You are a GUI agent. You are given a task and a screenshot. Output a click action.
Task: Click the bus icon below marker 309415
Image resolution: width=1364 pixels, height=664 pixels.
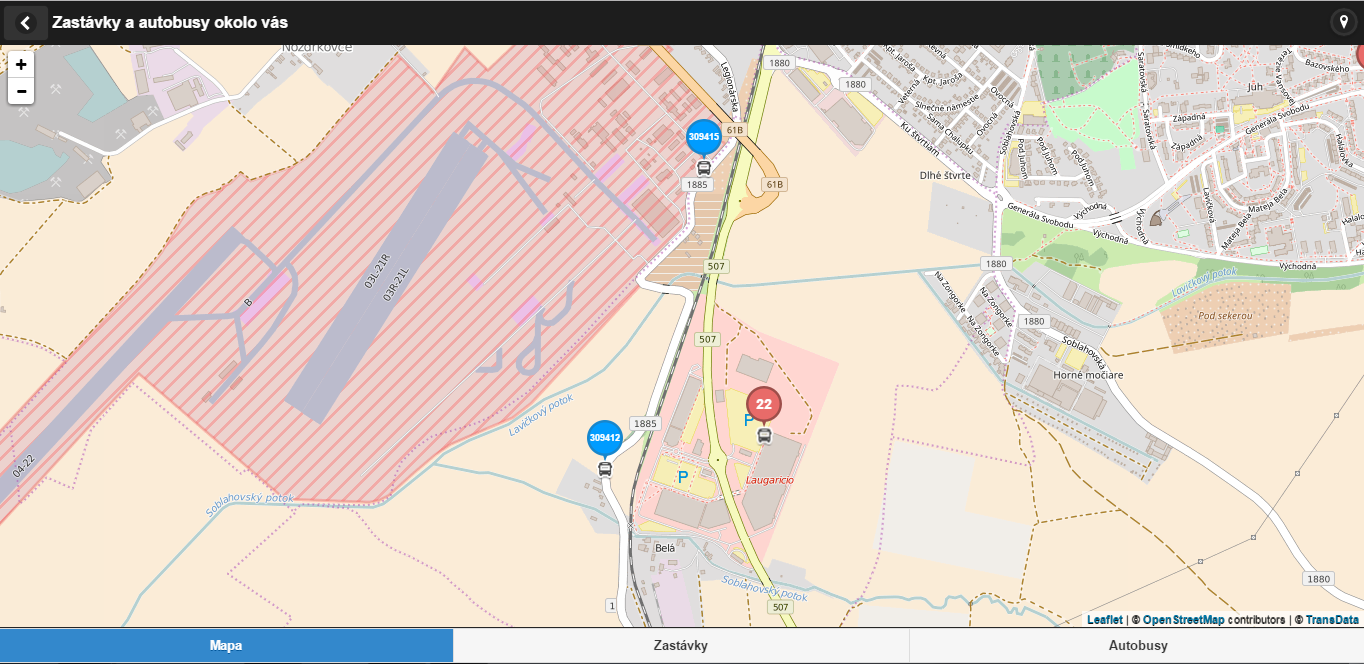pos(704,168)
